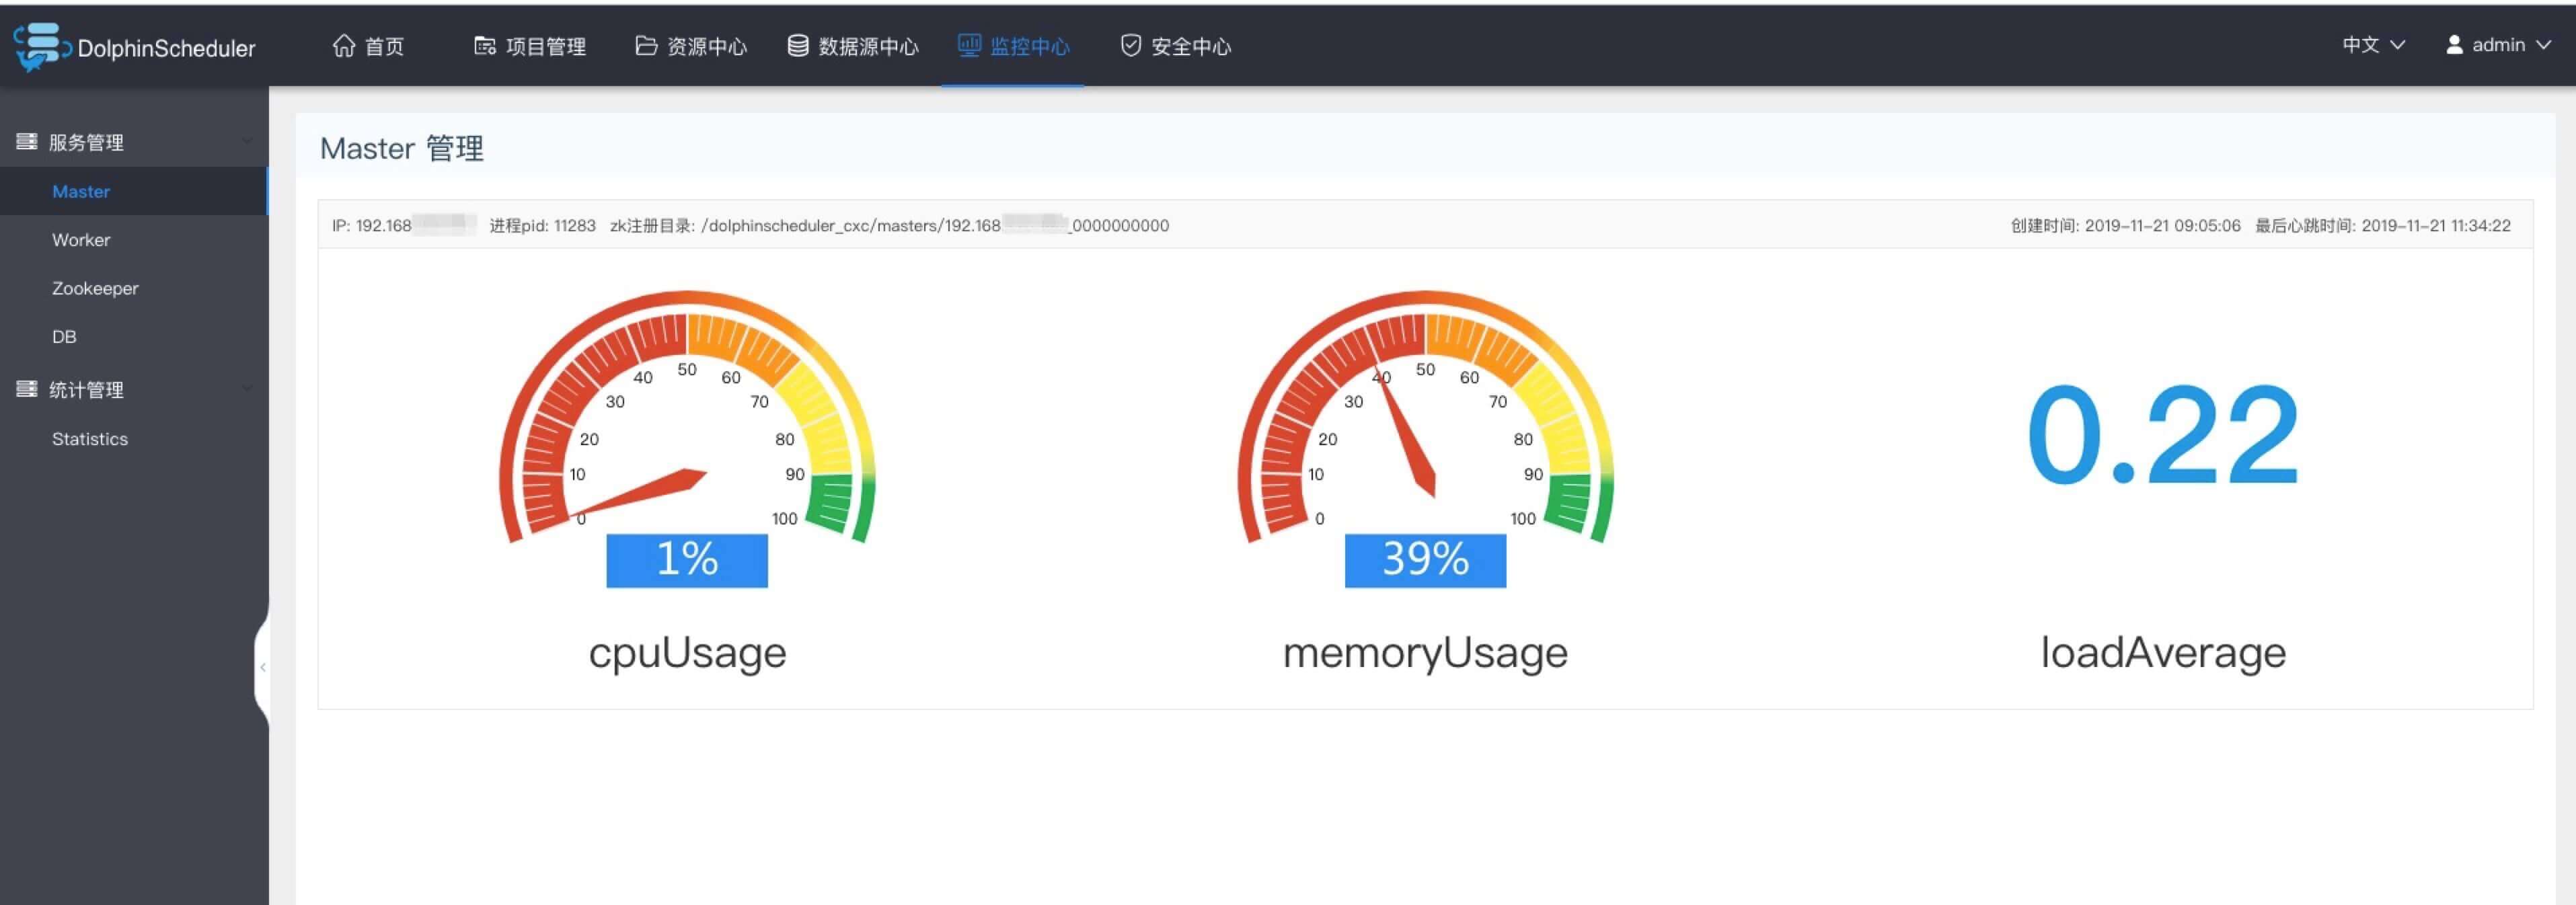
Task: Select Worker in the sidebar
Action: click(x=81, y=240)
